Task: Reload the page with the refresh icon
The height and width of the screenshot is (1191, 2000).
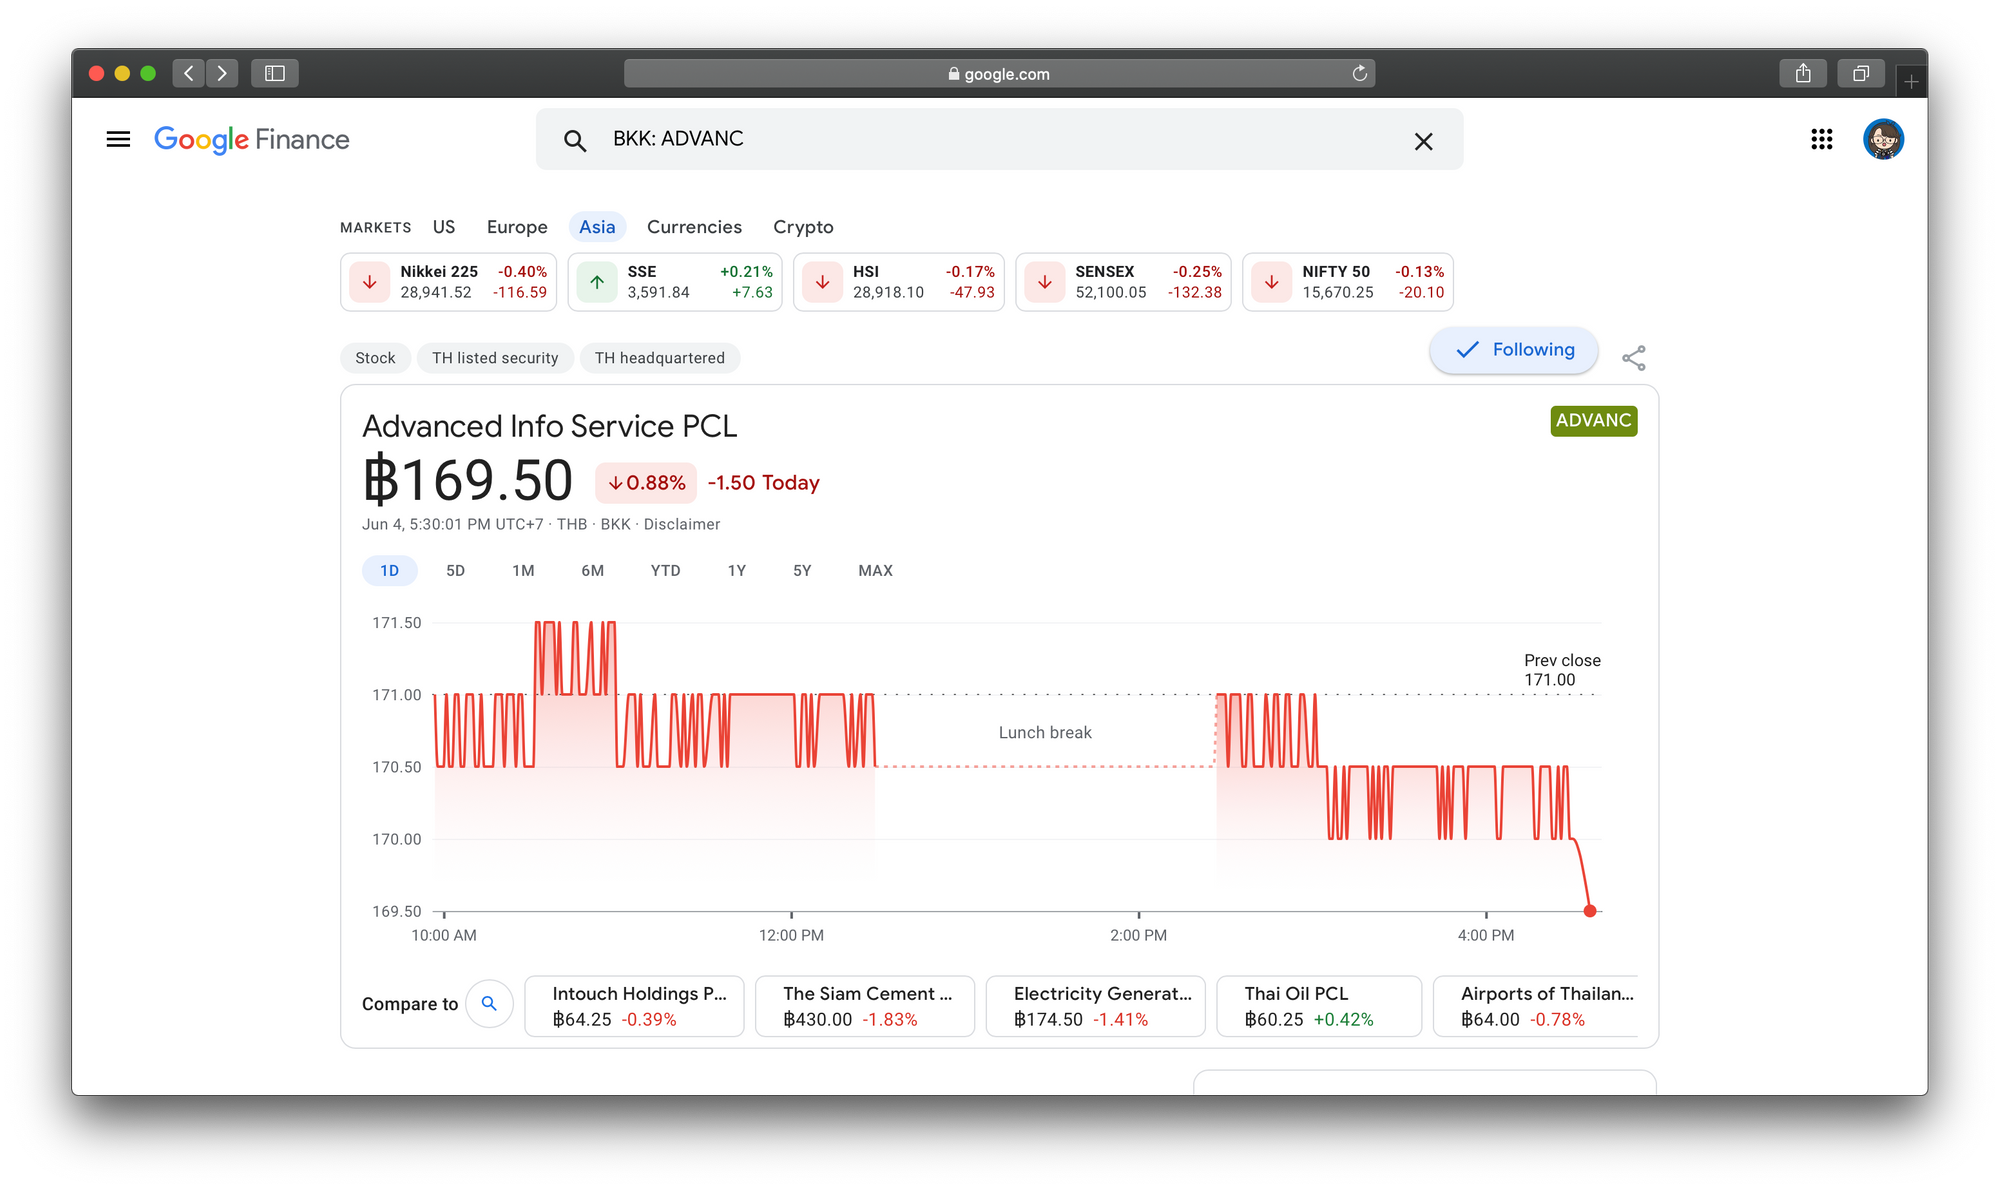Action: click(x=1359, y=73)
